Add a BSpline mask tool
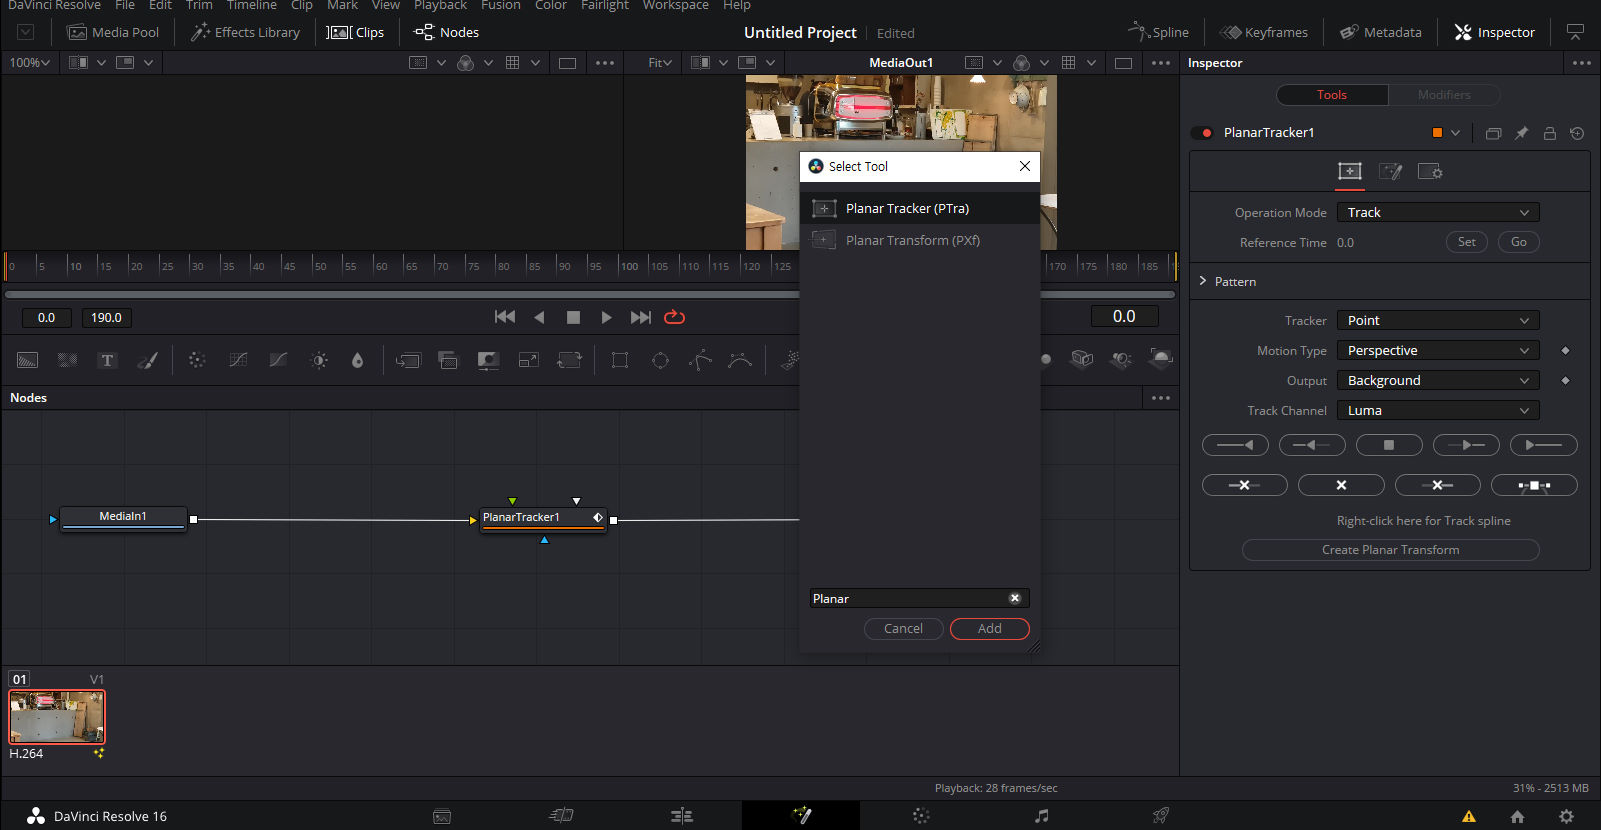Screen dimensions: 1601x830 tap(740, 360)
